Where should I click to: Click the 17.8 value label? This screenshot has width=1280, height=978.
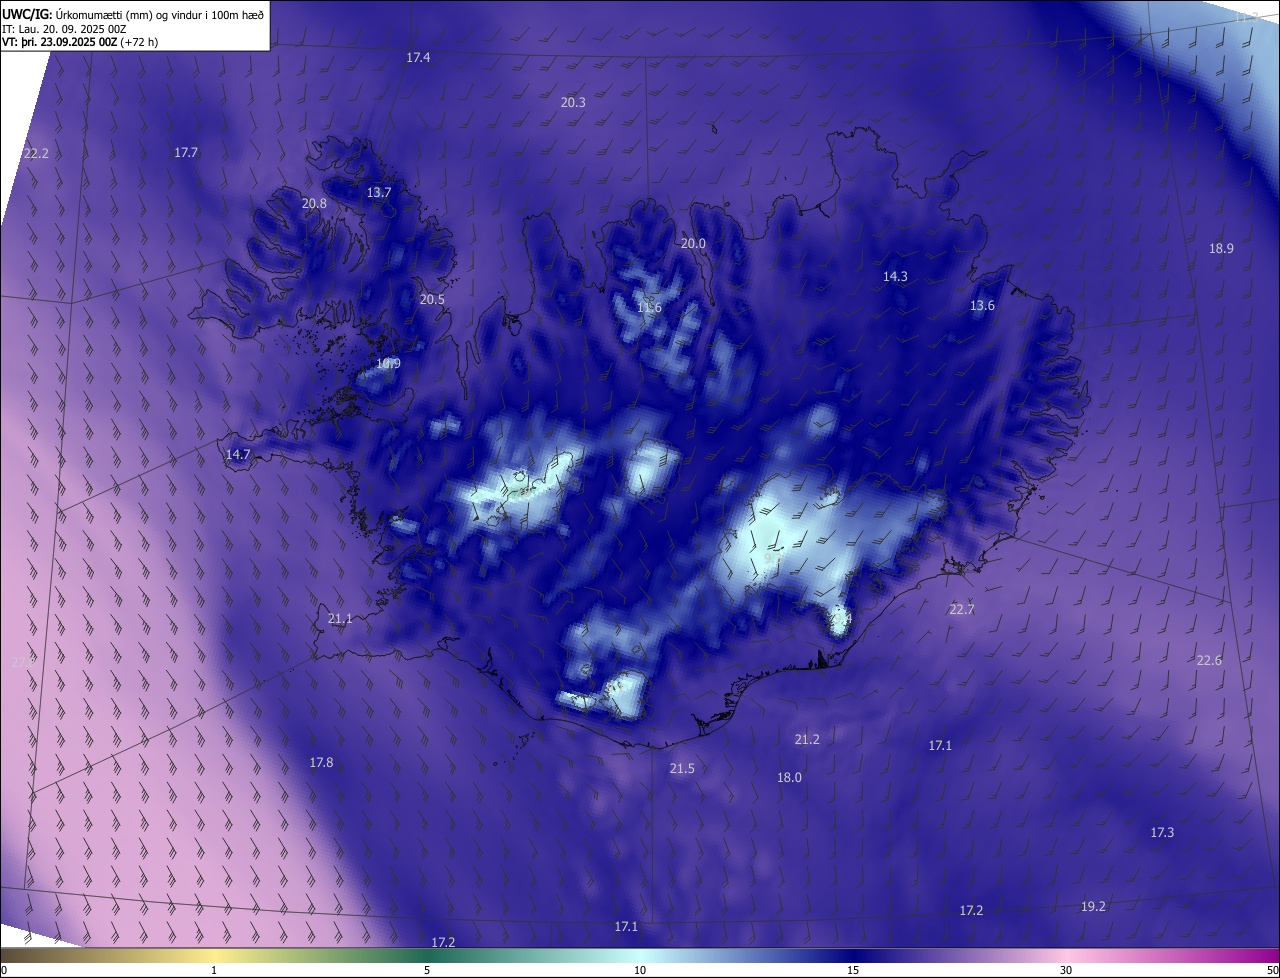point(321,763)
